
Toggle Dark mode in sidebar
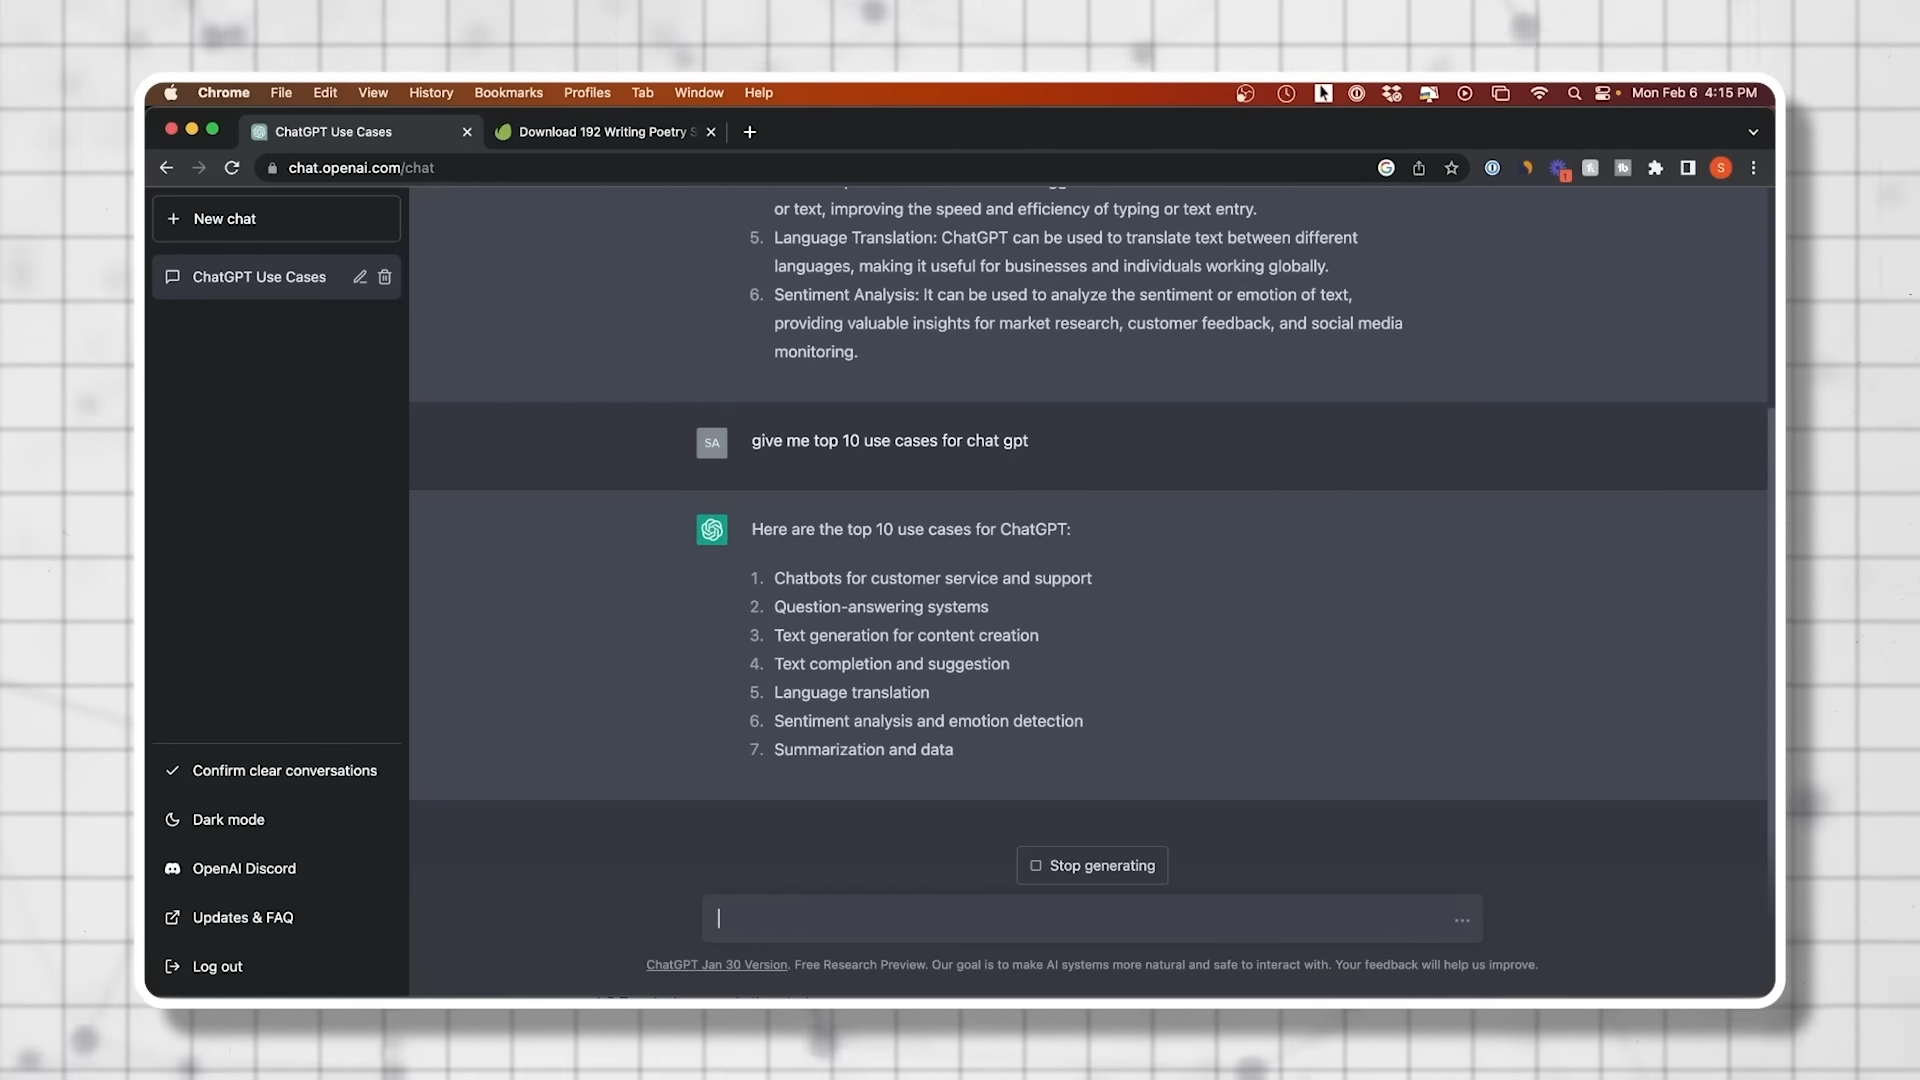click(228, 820)
